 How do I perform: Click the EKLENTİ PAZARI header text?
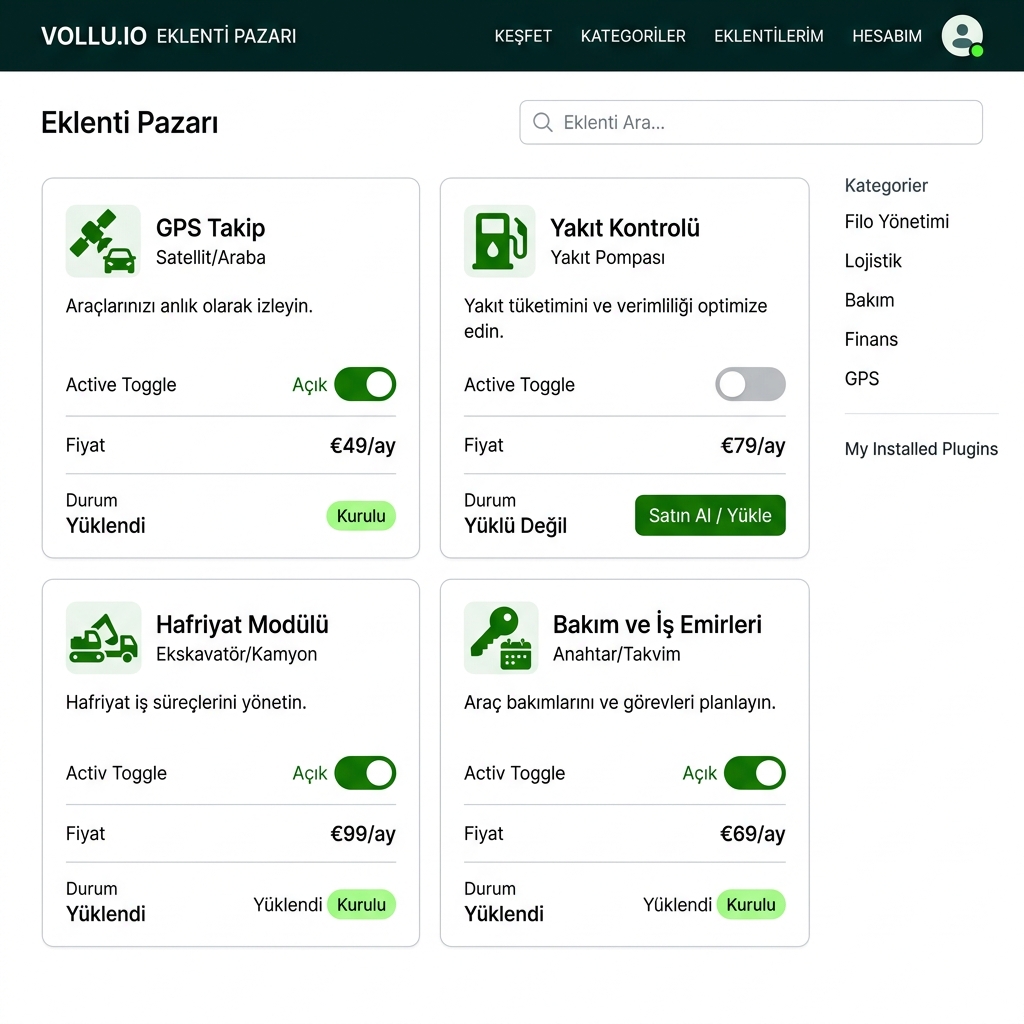pos(226,36)
